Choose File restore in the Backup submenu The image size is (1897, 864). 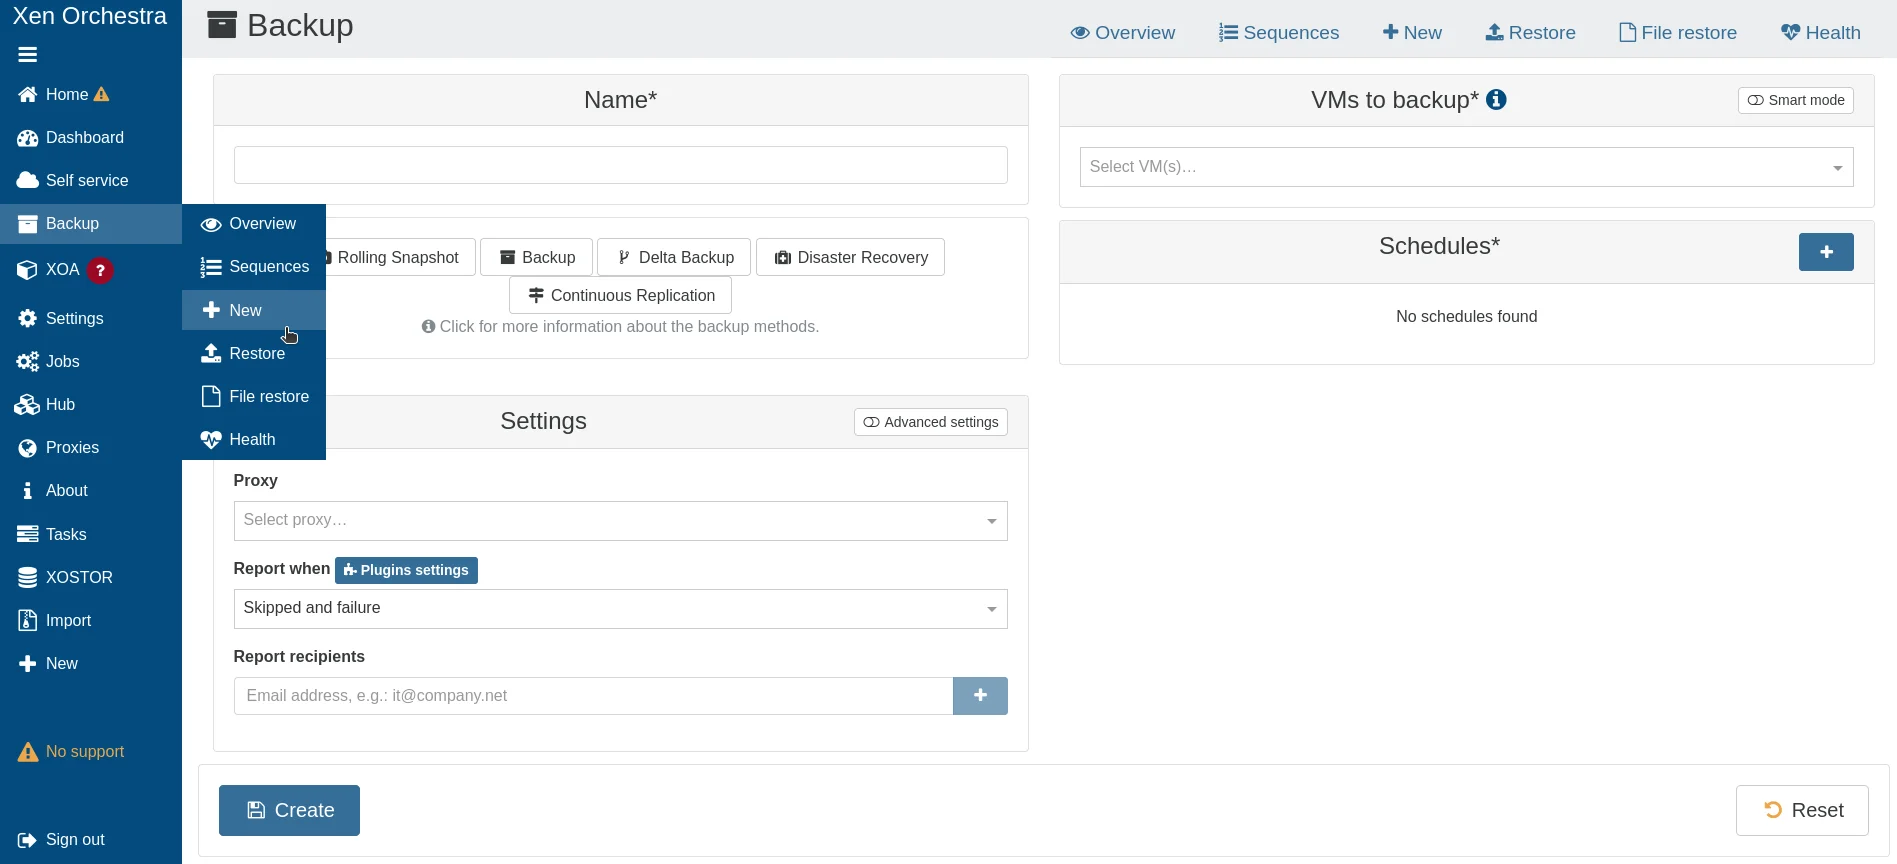[x=254, y=397]
